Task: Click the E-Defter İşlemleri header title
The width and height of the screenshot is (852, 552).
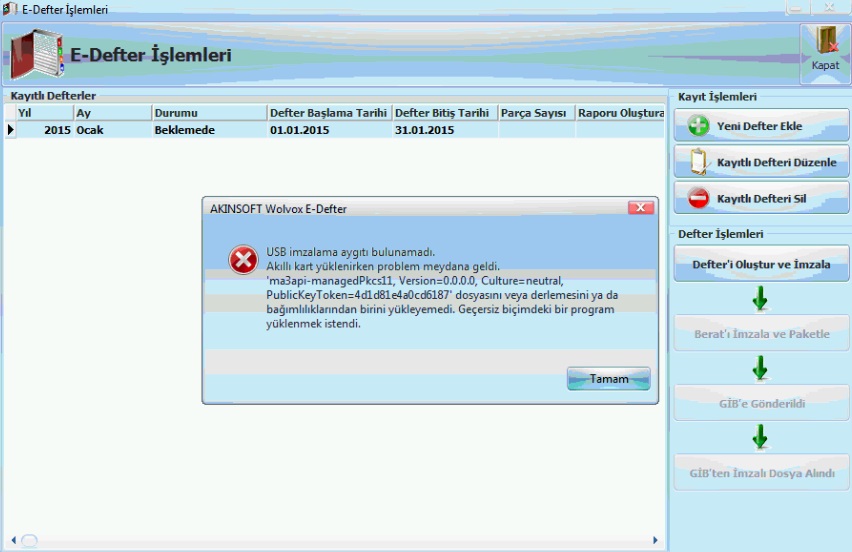Action: pos(151,55)
